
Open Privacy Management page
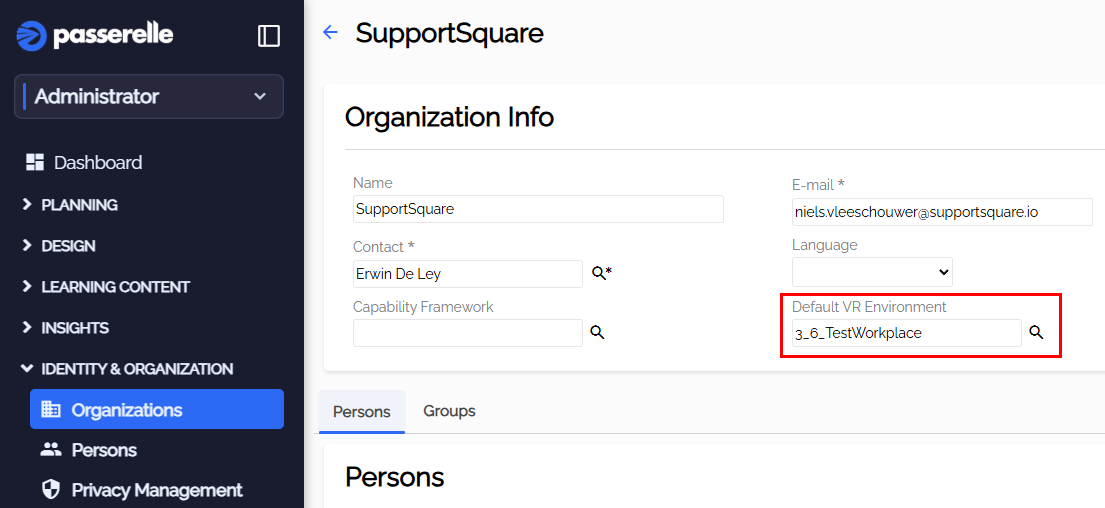click(x=156, y=490)
